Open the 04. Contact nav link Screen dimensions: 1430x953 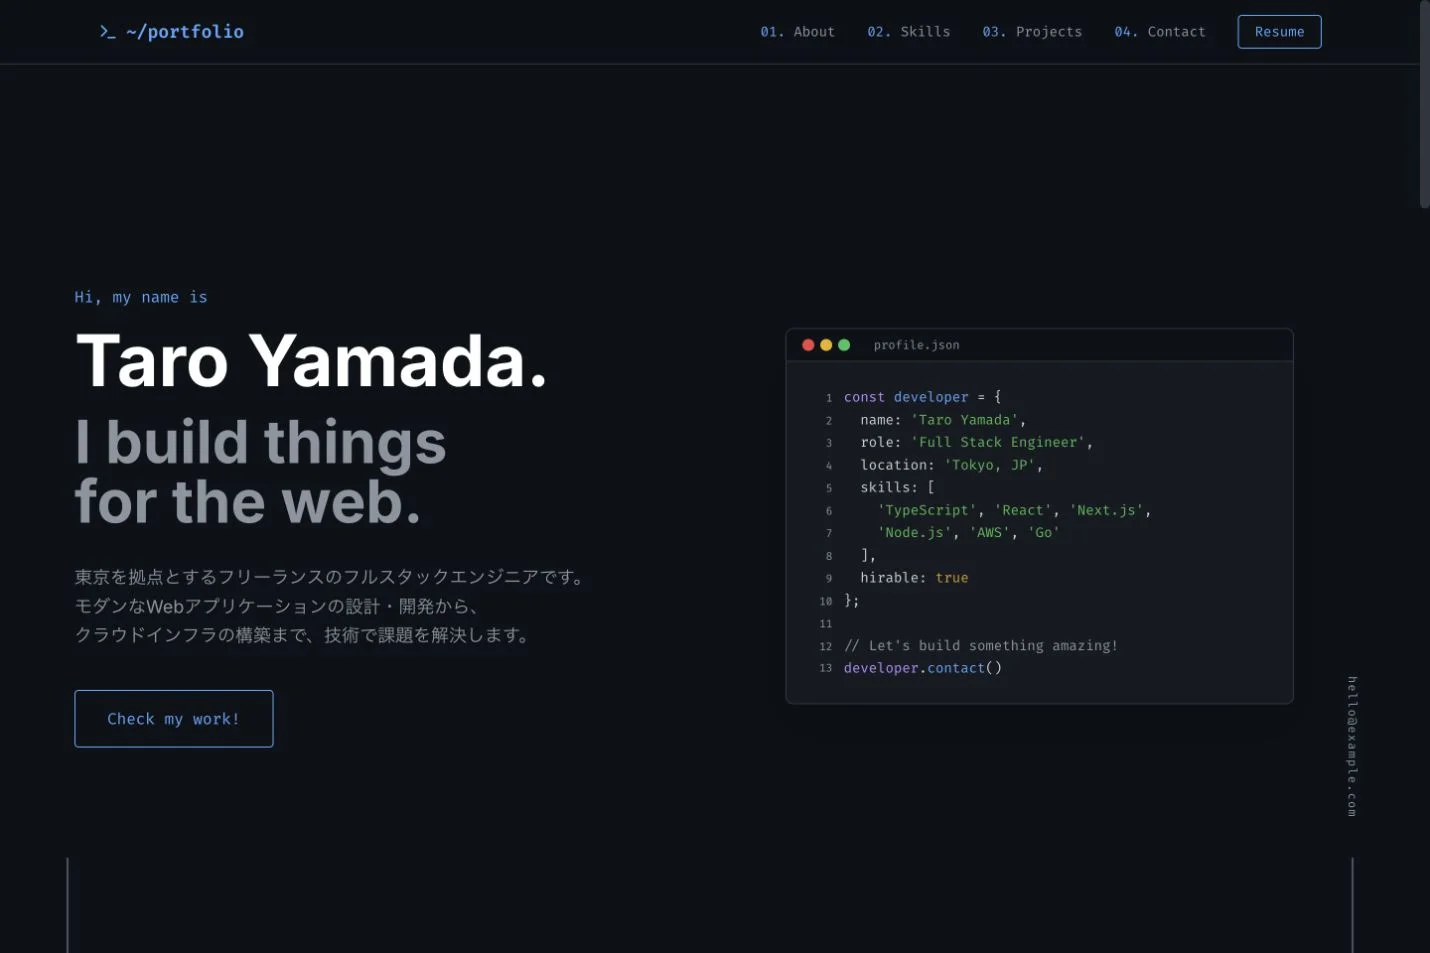pyautogui.click(x=1160, y=32)
